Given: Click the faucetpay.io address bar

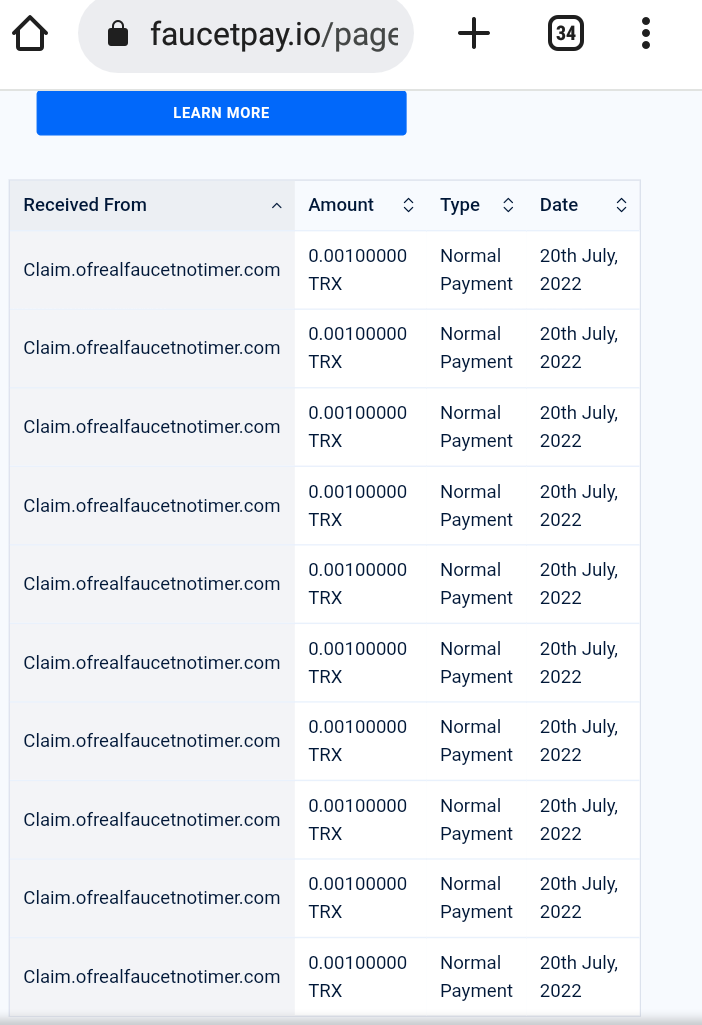Looking at the screenshot, I should click(x=246, y=34).
